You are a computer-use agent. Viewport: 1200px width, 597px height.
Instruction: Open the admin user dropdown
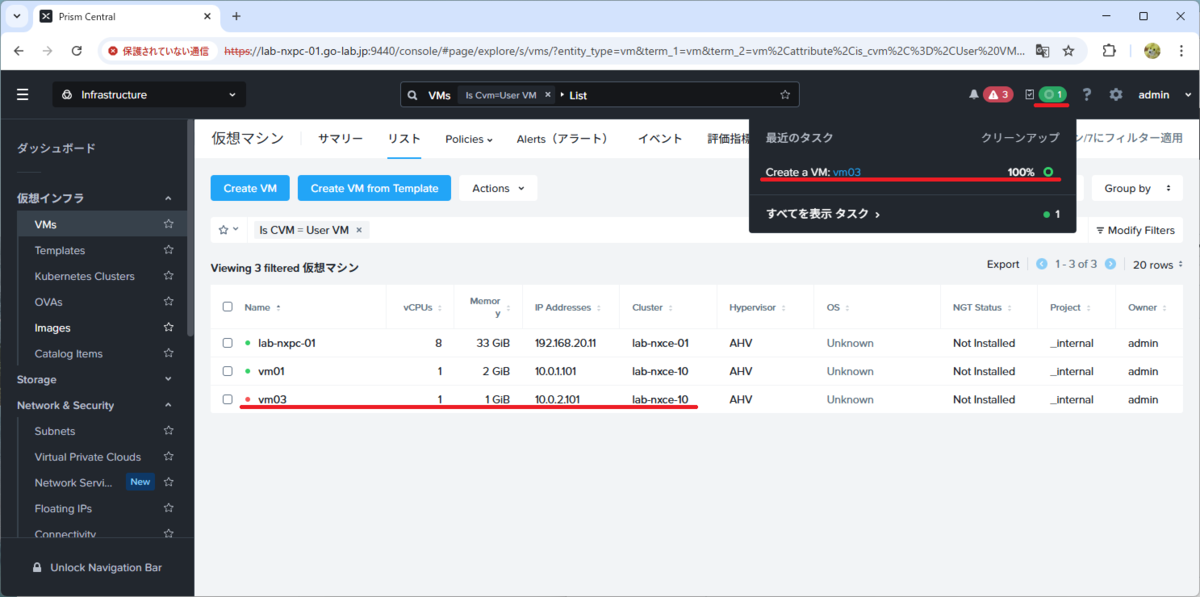1165,95
